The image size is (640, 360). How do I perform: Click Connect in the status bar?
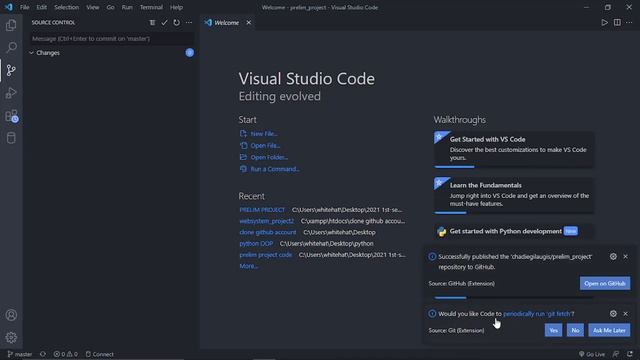coord(100,354)
